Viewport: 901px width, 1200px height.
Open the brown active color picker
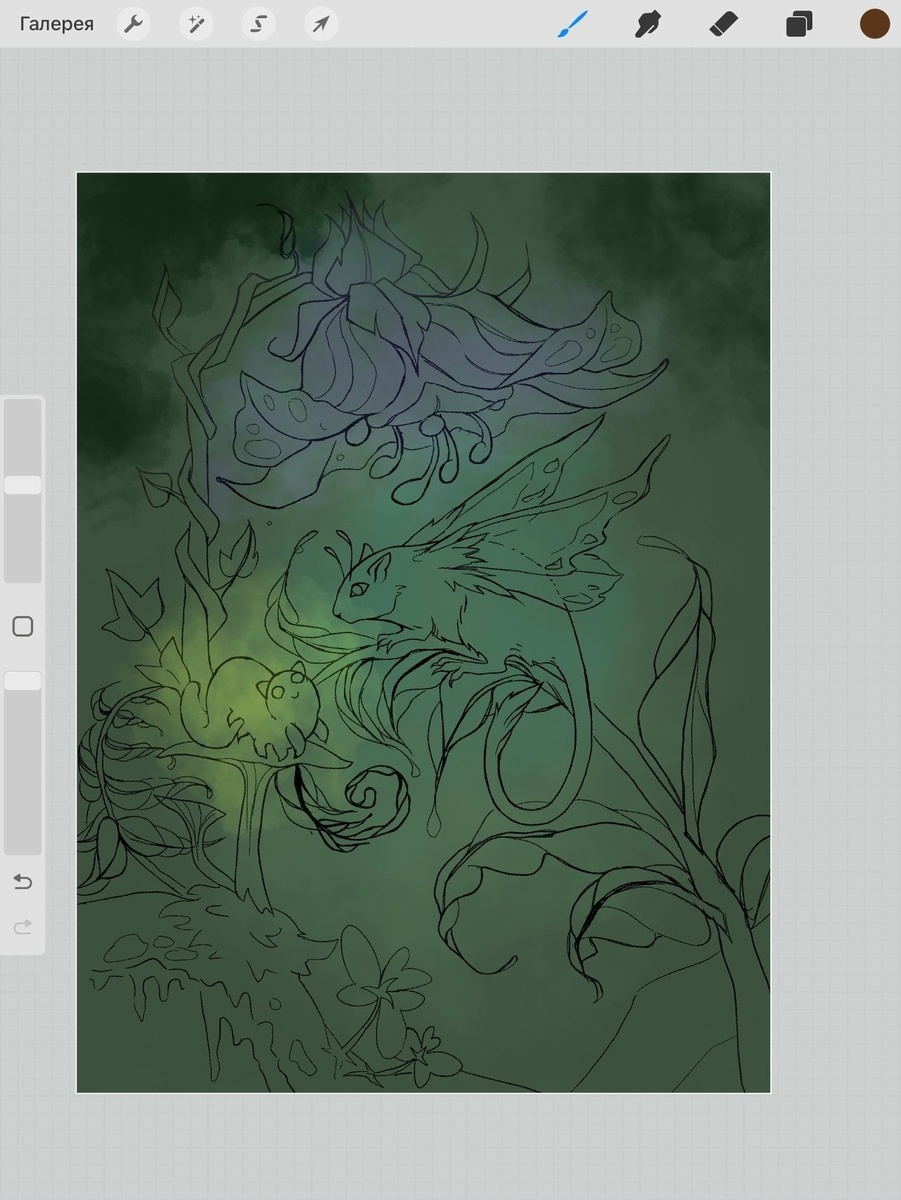[875, 24]
